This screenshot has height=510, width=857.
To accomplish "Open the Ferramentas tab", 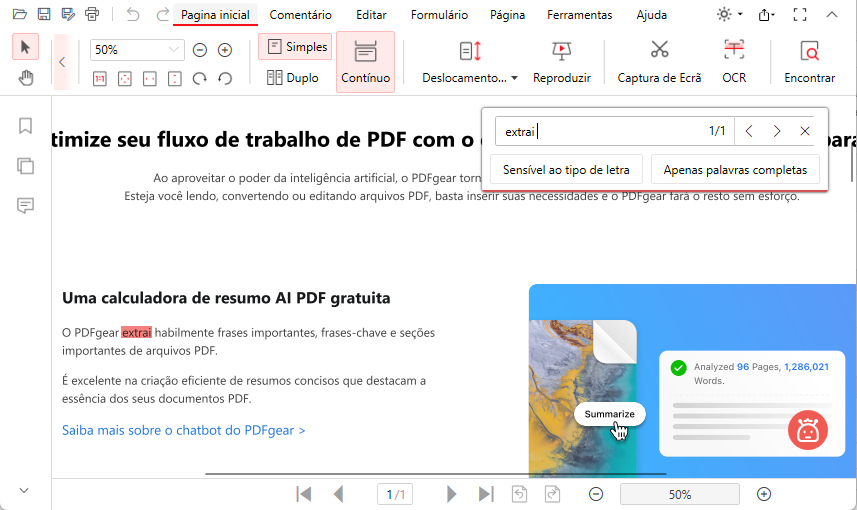I will (579, 15).
